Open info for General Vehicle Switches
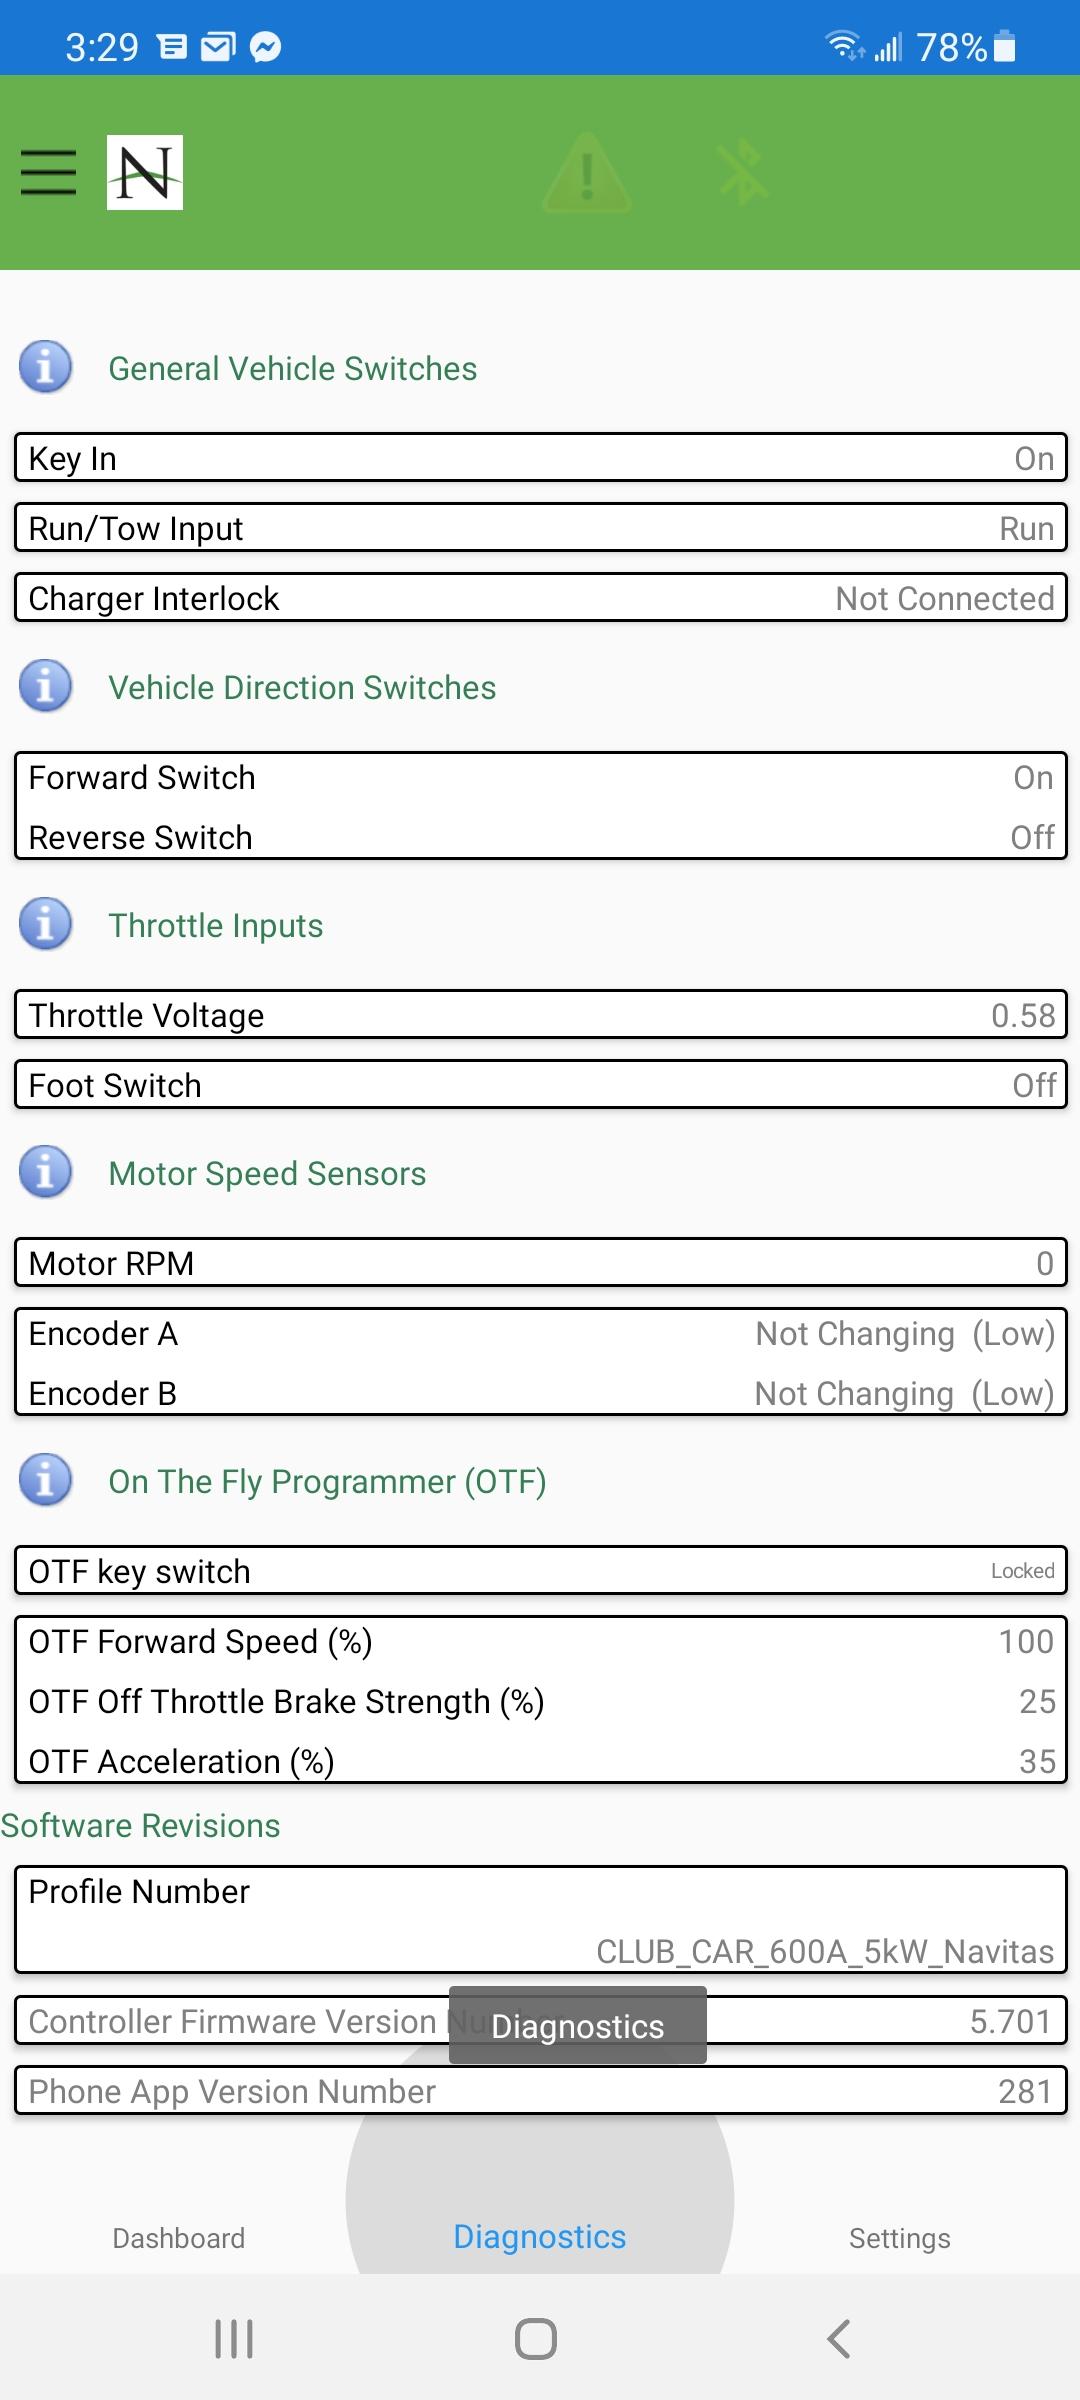The width and height of the screenshot is (1080, 2400). coord(46,367)
